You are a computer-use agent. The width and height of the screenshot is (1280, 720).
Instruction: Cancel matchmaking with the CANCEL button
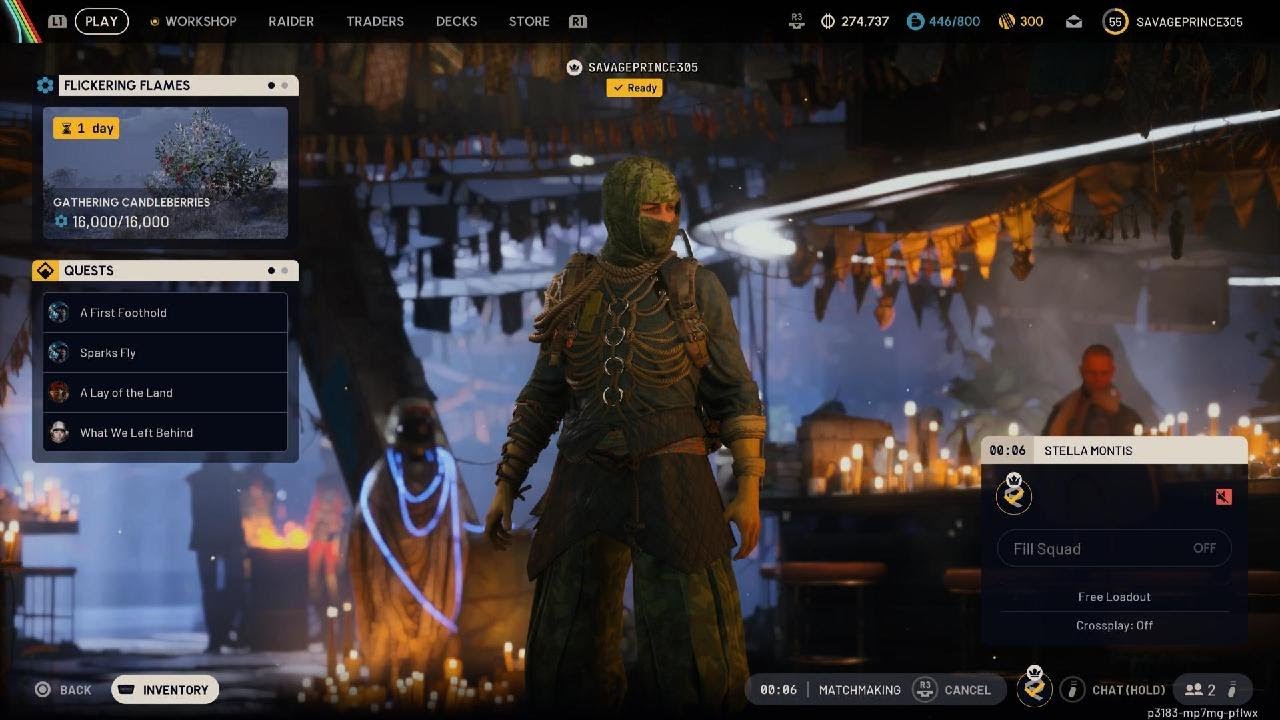954,690
